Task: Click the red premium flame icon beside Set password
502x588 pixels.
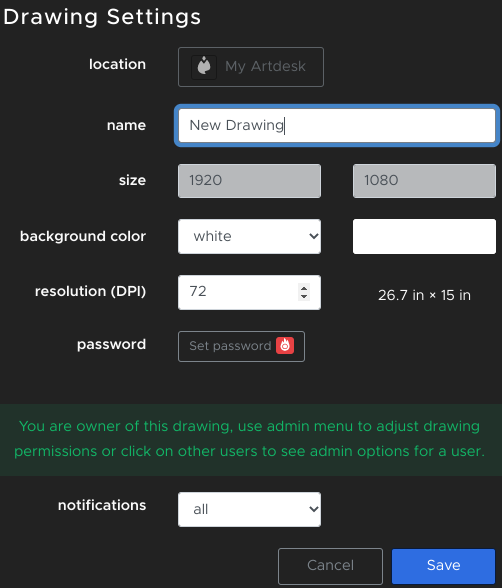Action: coord(285,345)
